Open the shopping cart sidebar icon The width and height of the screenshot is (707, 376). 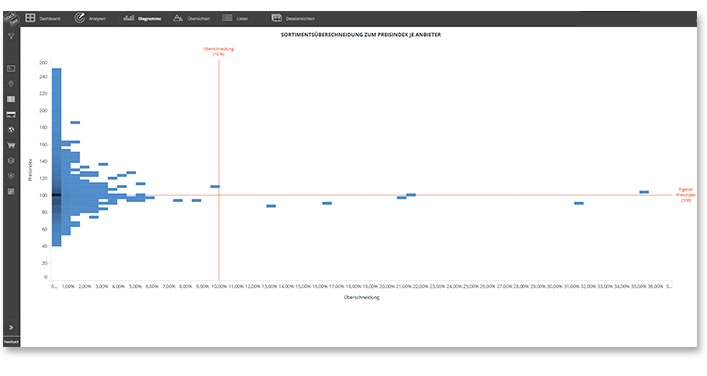pos(11,145)
